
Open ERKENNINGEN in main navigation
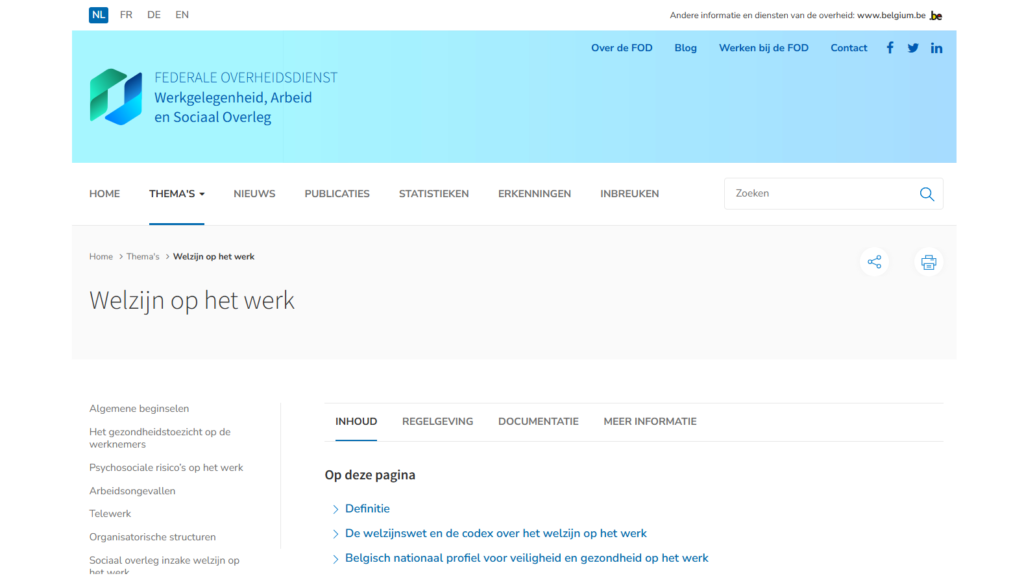(x=534, y=194)
